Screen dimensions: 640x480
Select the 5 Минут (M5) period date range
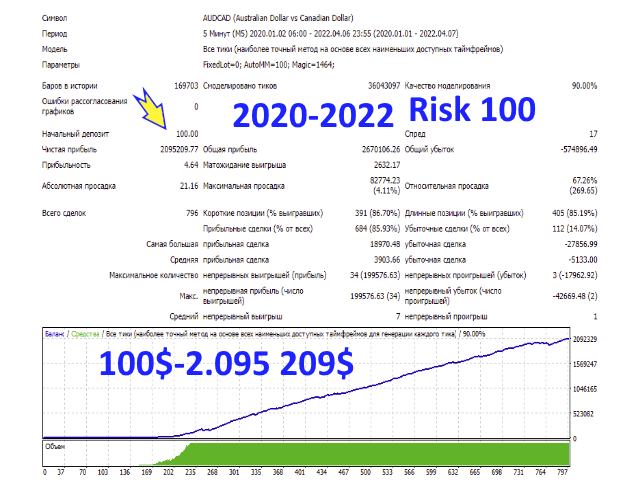(330, 34)
